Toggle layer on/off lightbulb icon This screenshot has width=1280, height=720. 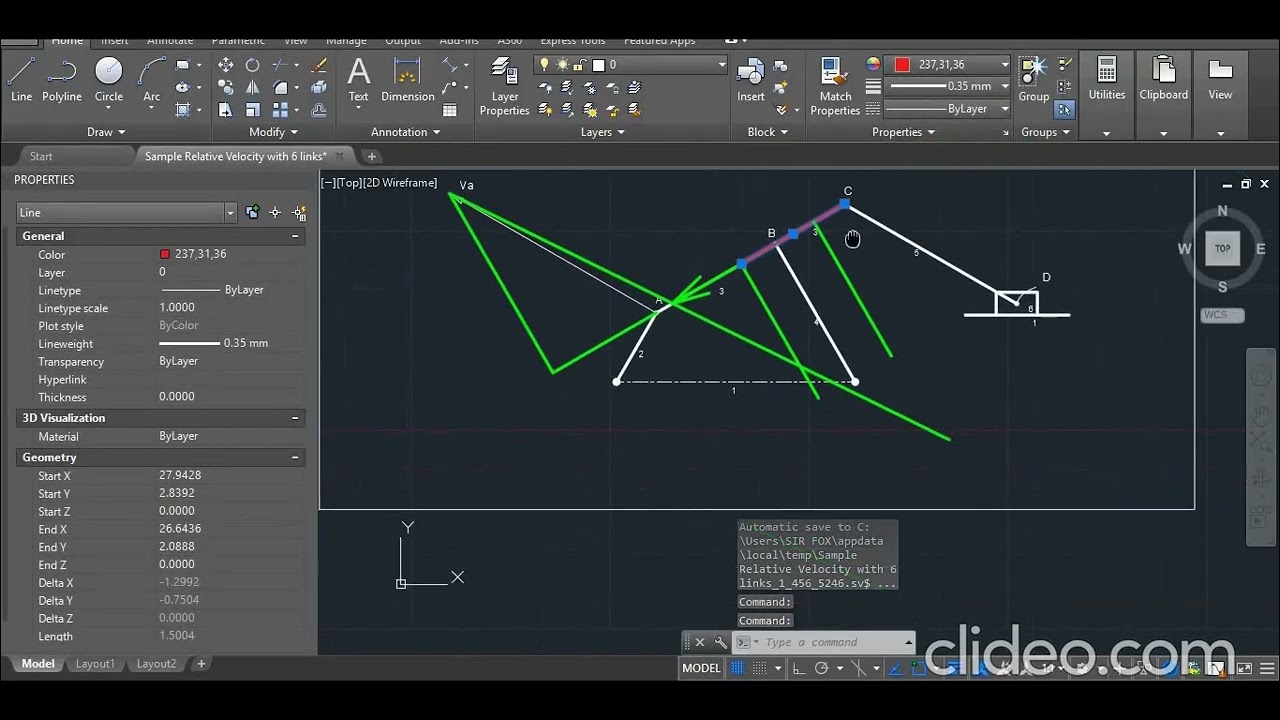[544, 64]
